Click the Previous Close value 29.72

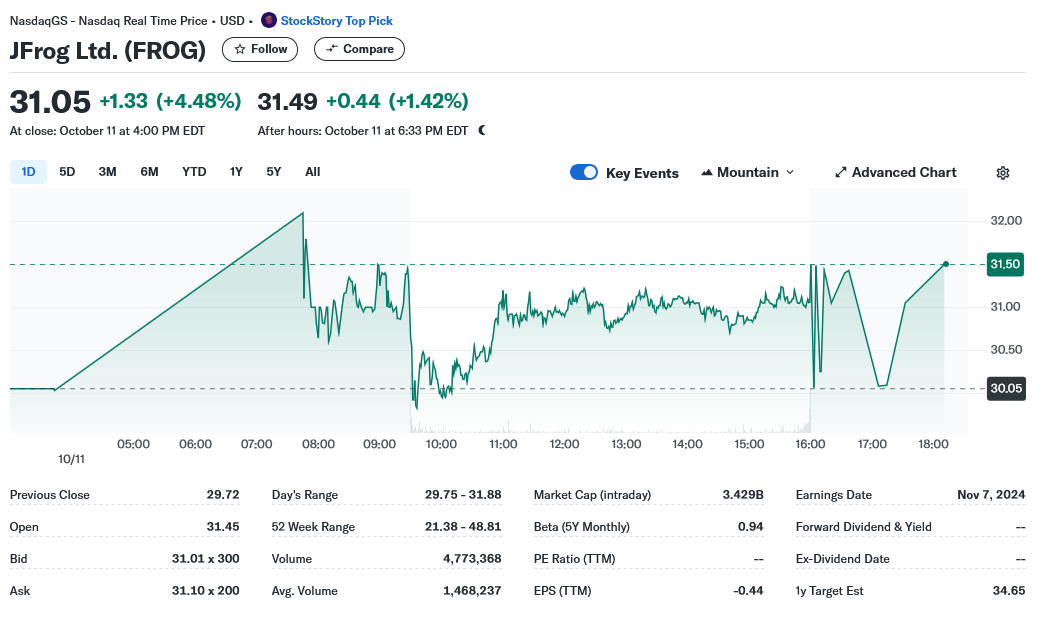223,495
